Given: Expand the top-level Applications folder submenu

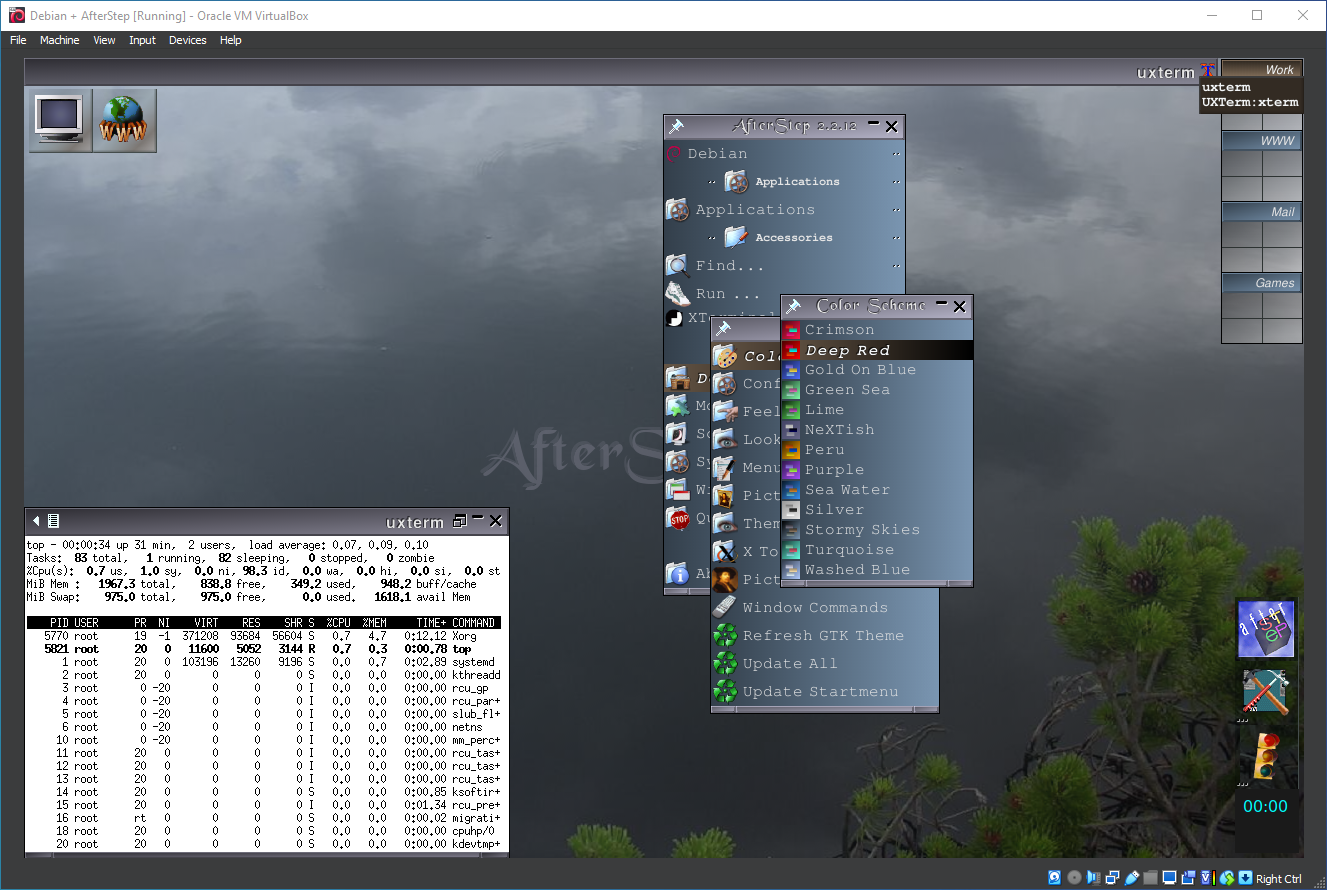Looking at the screenshot, I should click(755, 210).
